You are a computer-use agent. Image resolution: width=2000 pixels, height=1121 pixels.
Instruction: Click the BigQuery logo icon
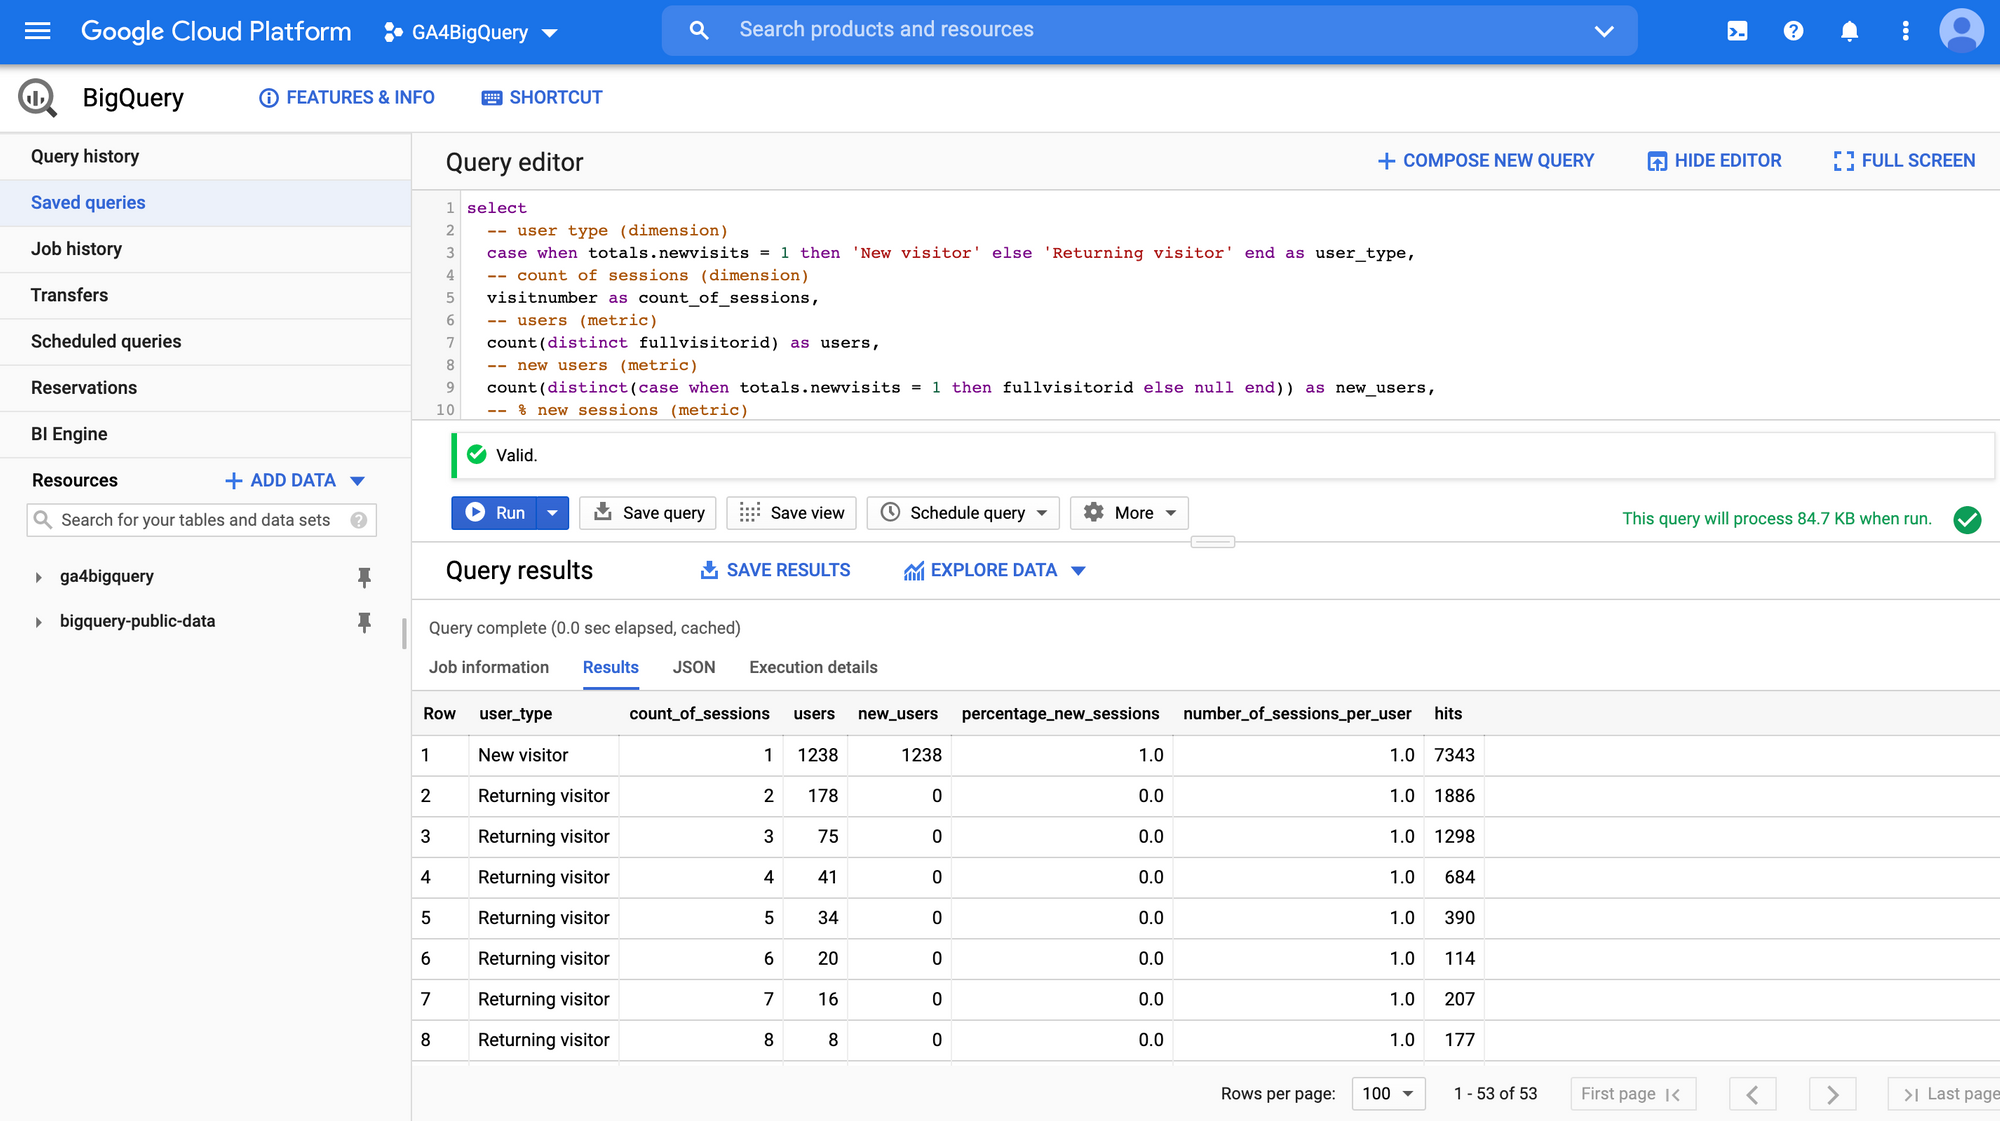[38, 98]
